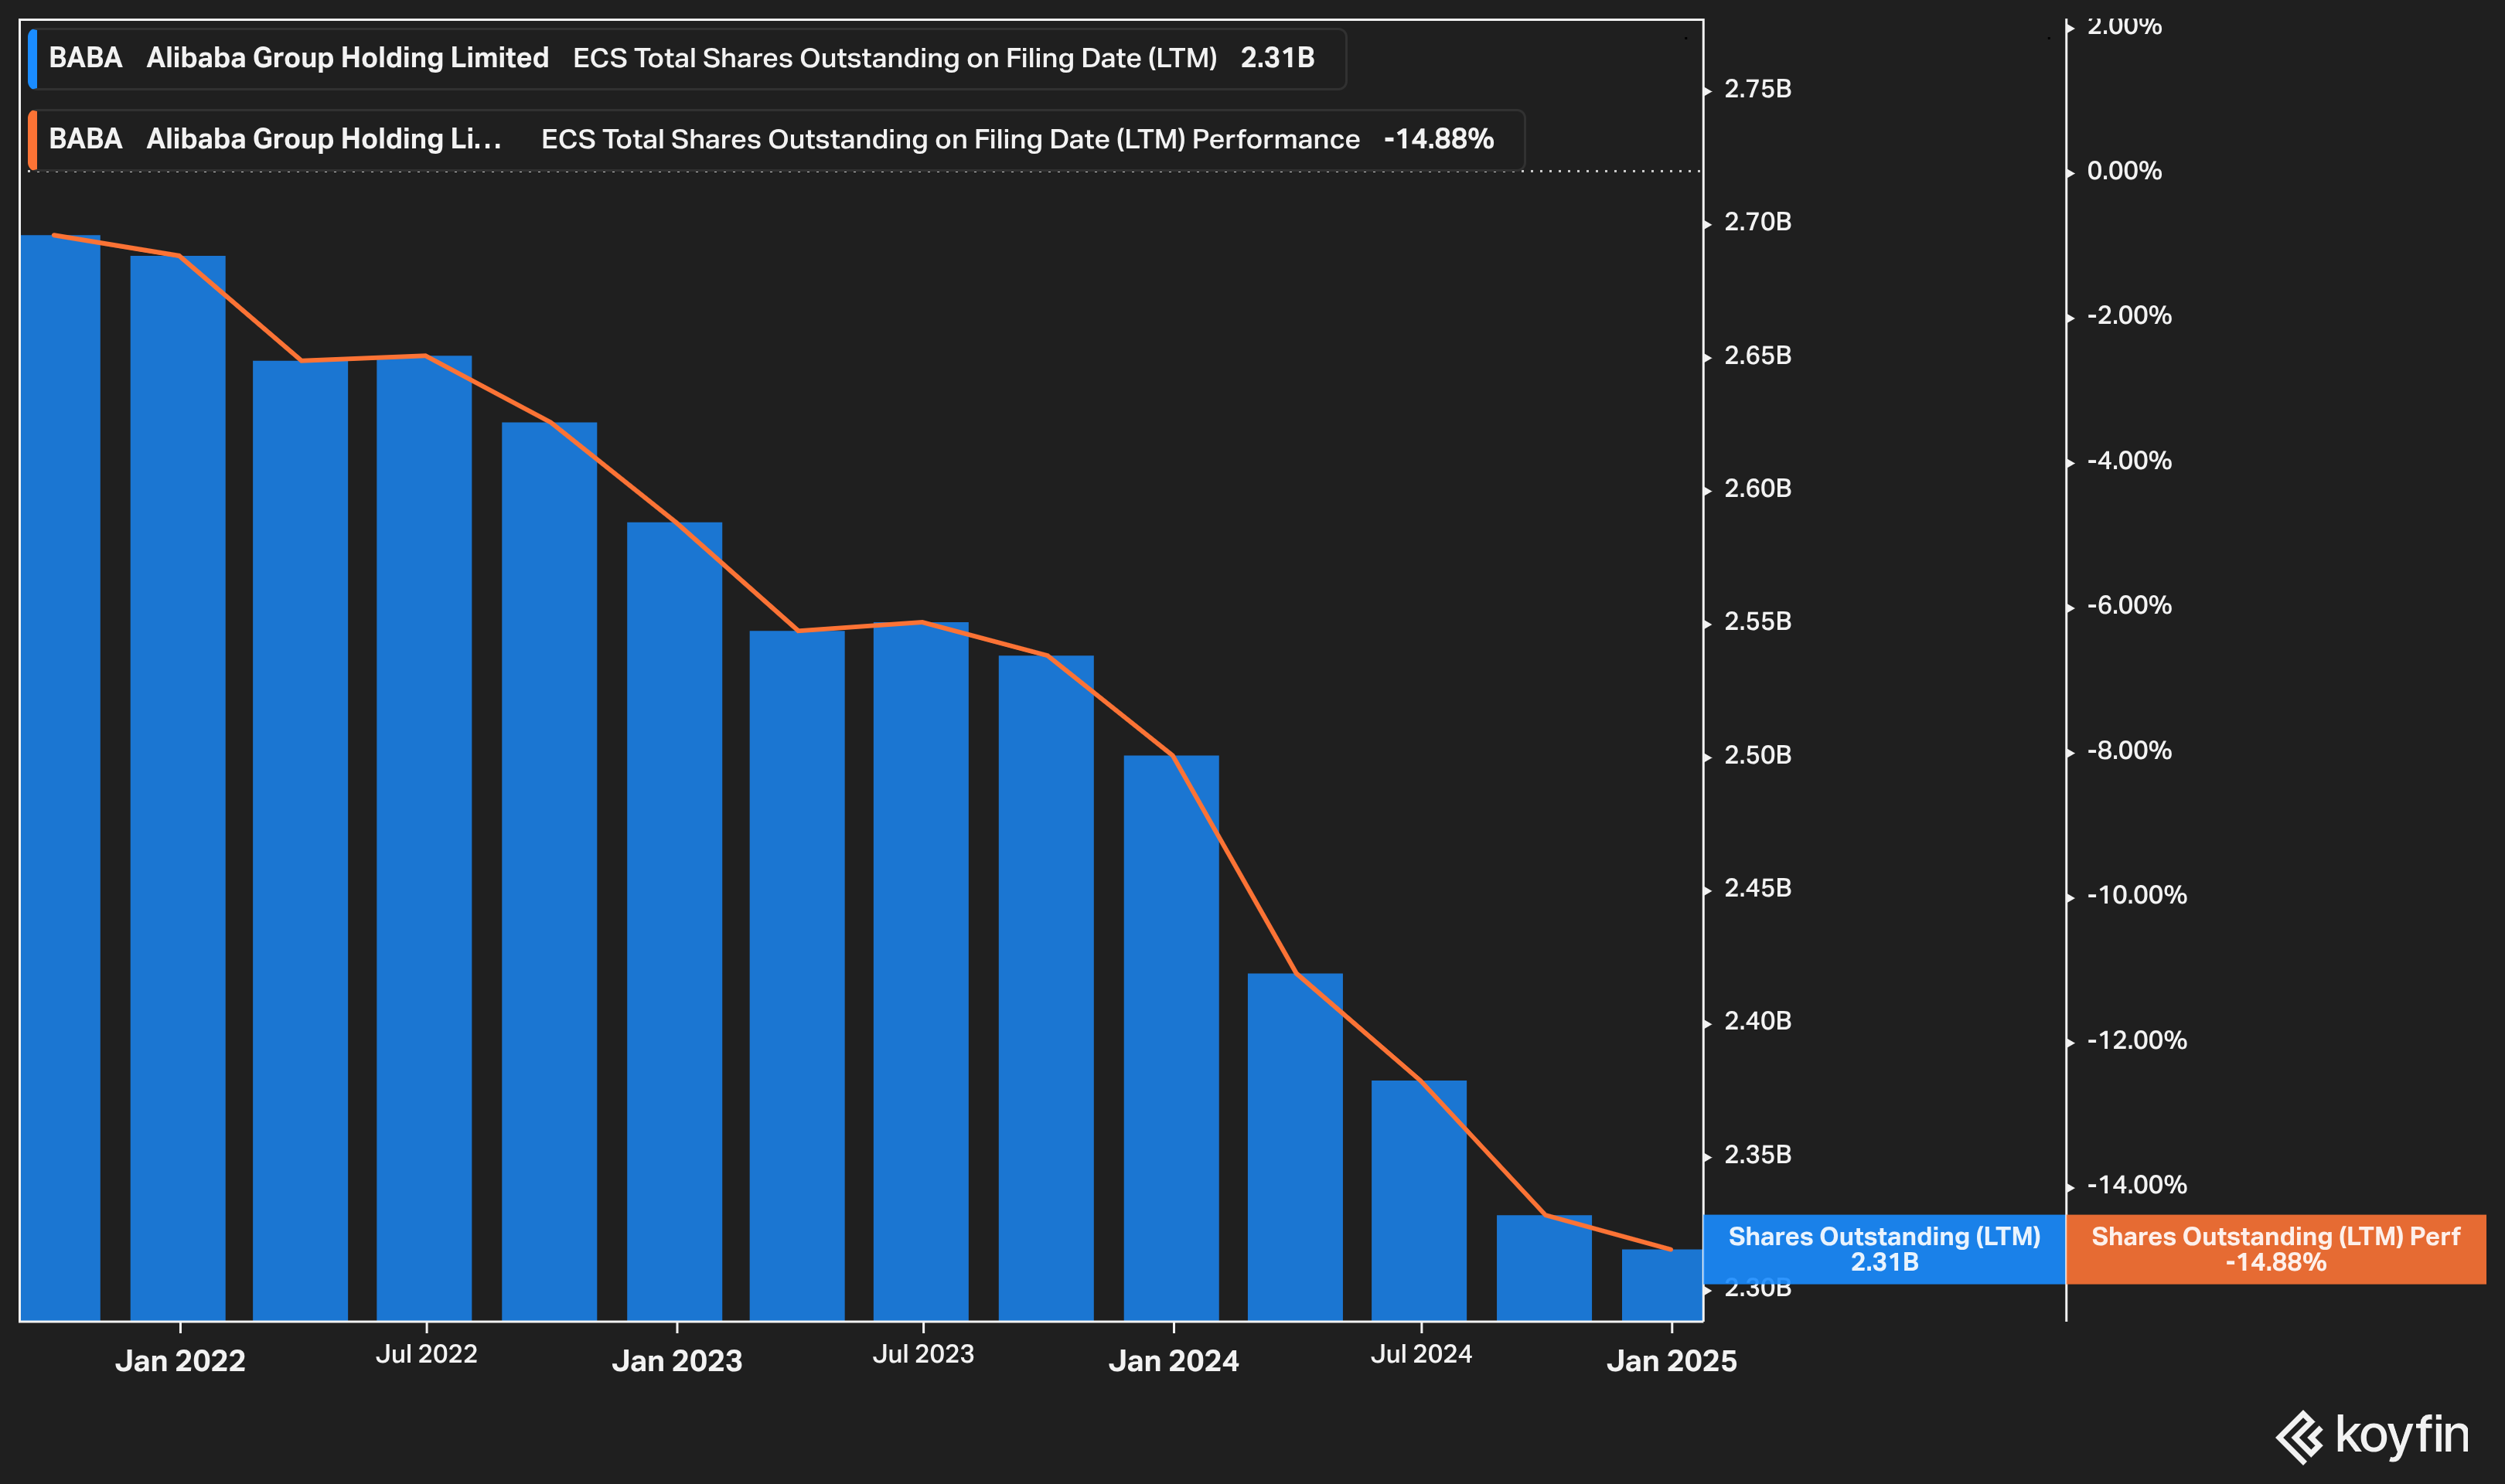Image resolution: width=2505 pixels, height=1484 pixels.
Task: Click the bar above Jul 2024
Action: tap(1419, 1200)
